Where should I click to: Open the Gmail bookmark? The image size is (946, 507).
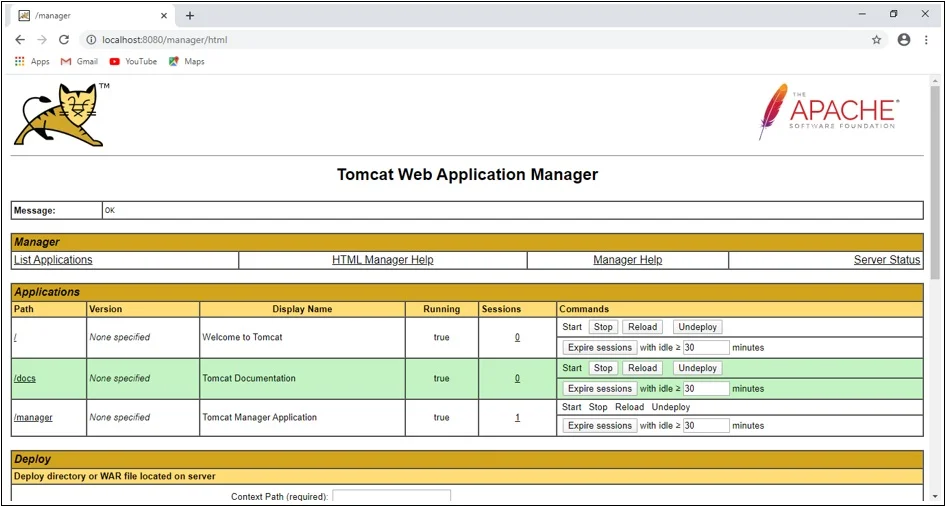click(79, 62)
